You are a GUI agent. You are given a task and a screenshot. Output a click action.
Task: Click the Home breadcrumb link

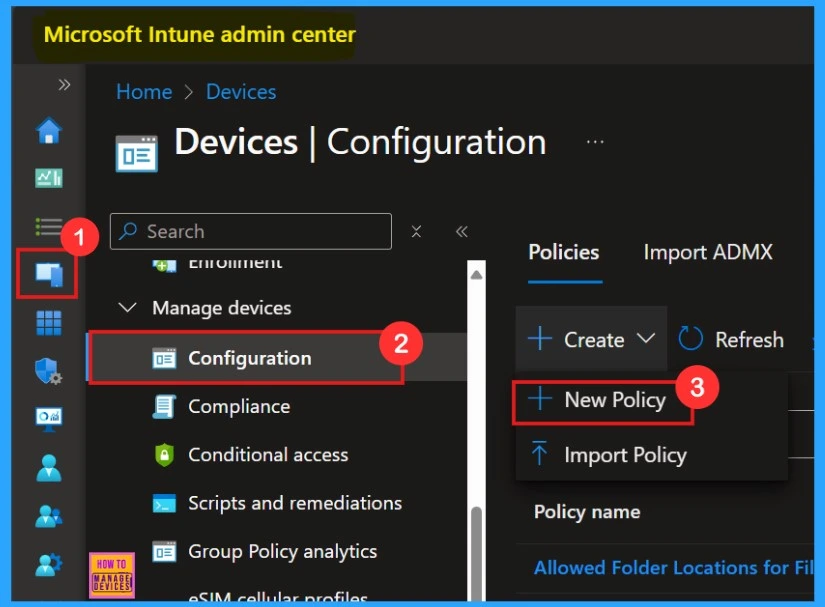[x=144, y=92]
